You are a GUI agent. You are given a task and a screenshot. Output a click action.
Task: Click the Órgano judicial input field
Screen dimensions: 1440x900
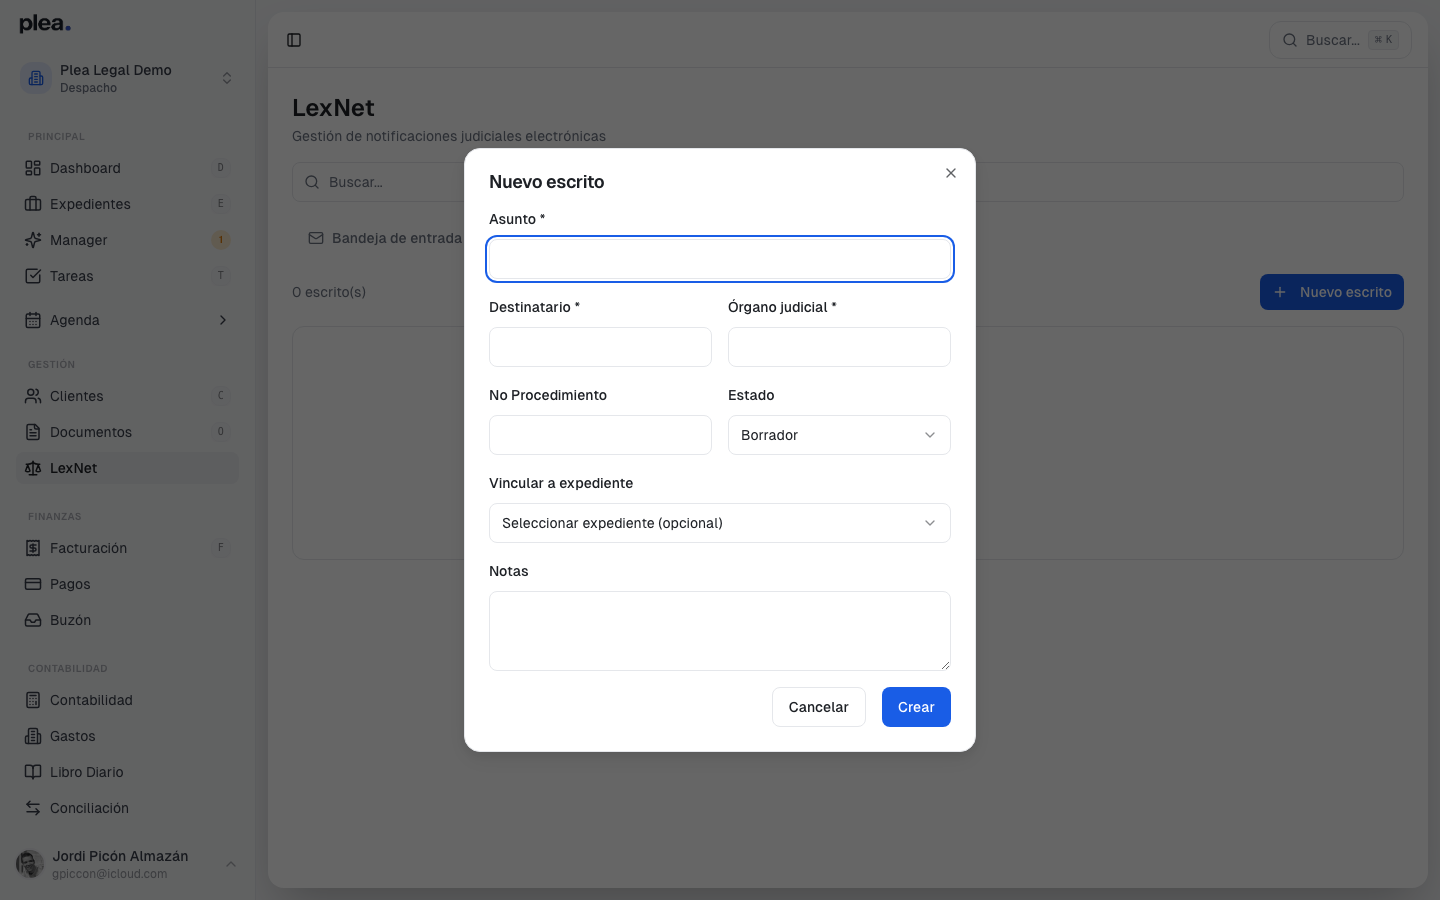tap(839, 347)
